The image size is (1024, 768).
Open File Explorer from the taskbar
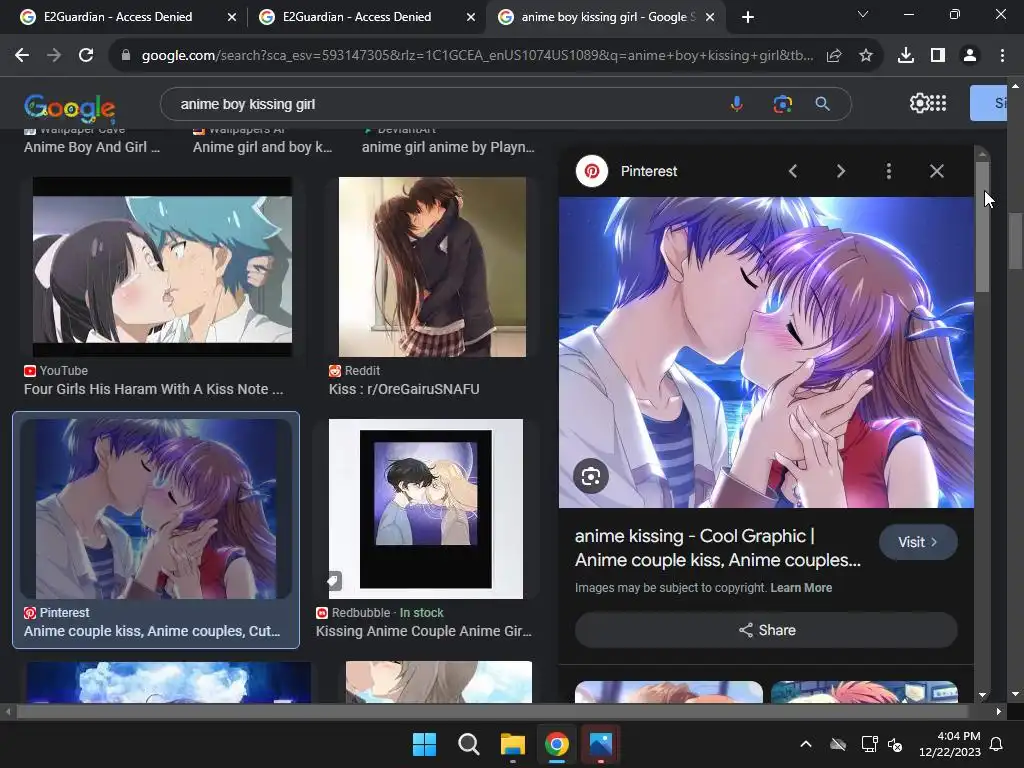pos(513,744)
